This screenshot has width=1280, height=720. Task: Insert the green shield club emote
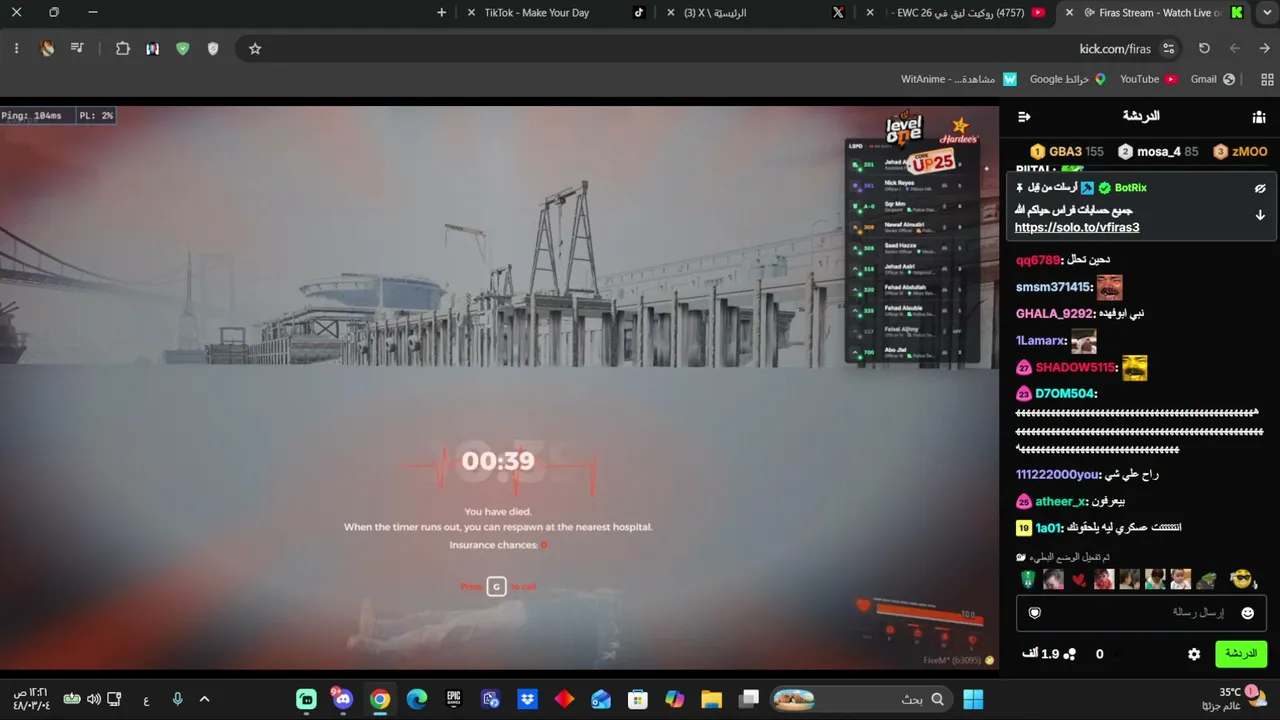pos(1028,580)
